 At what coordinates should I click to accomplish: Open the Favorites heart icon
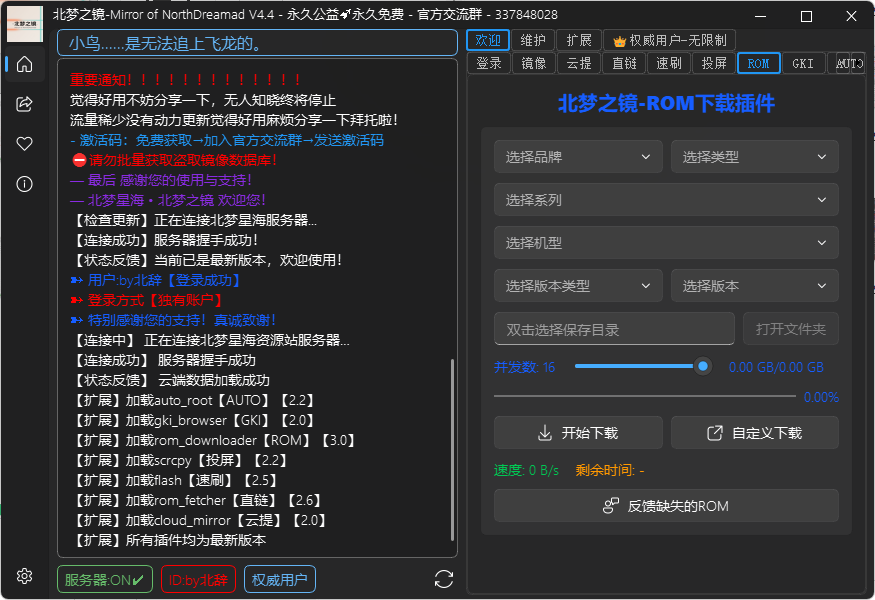[24, 143]
